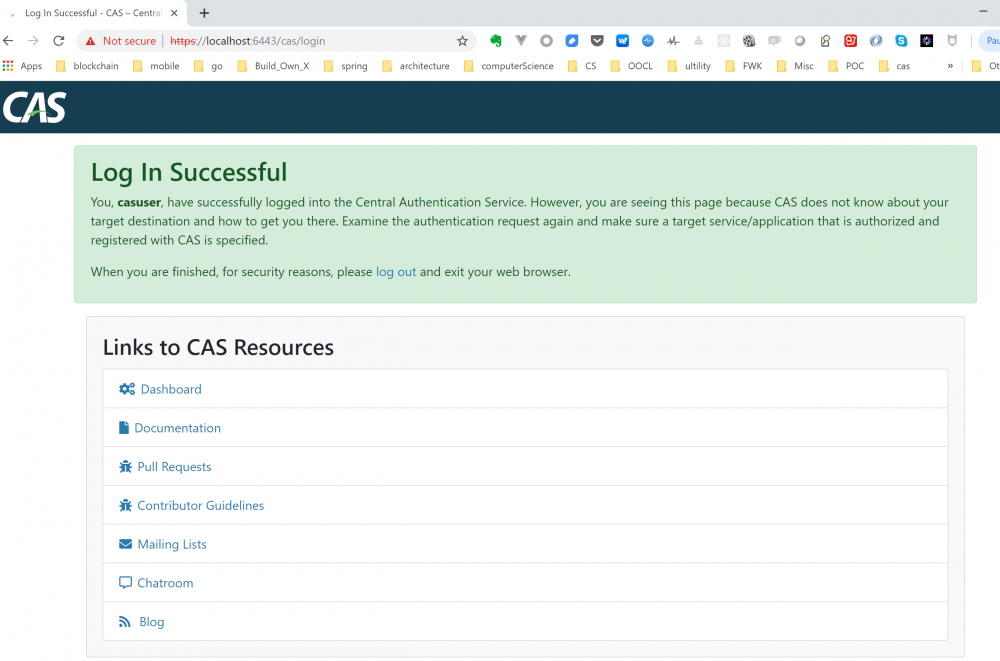Screen dimensions: 1000x661
Task: Click the Links to CAS Resources heading
Action: [x=218, y=347]
